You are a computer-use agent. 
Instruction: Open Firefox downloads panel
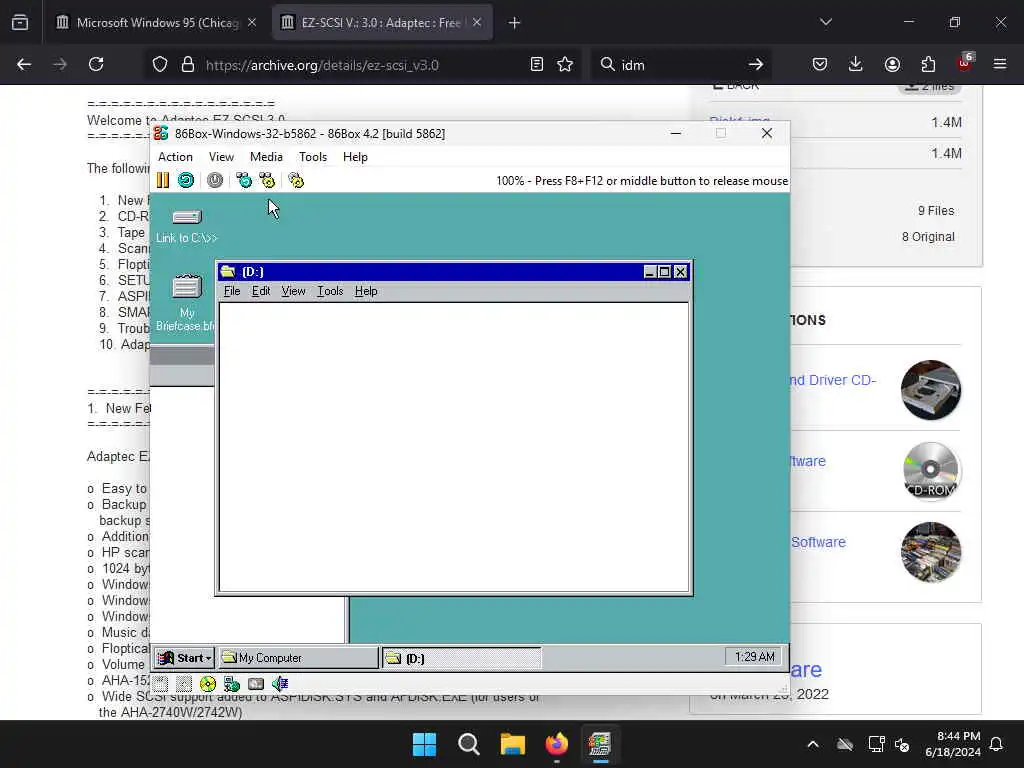coord(856,65)
